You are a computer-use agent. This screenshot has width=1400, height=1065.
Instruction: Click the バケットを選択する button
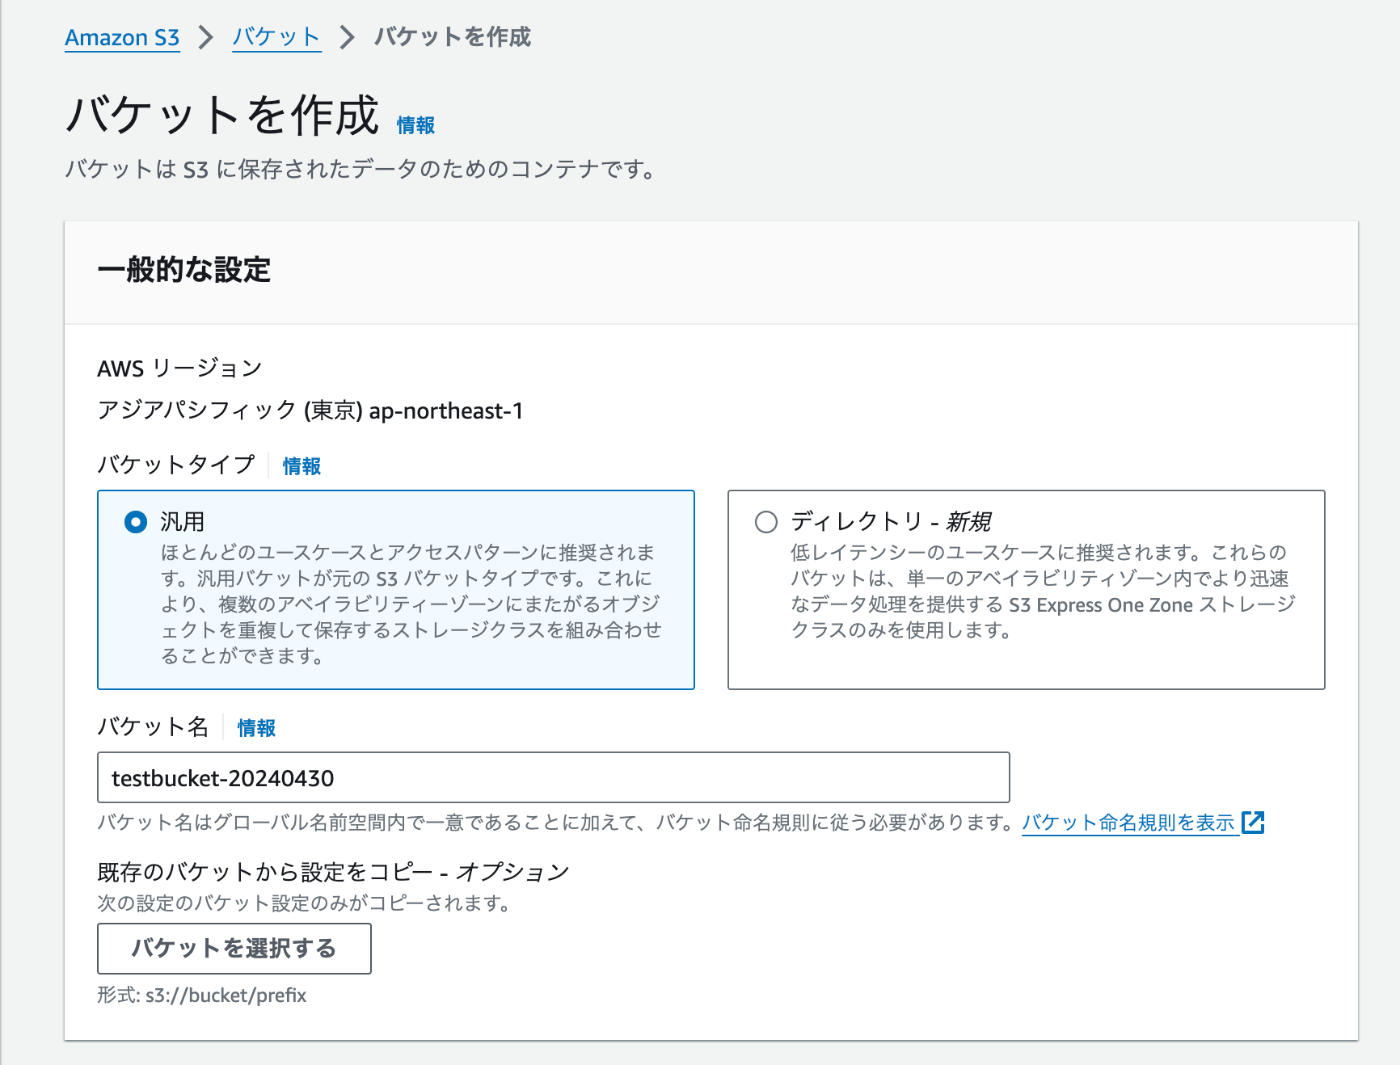point(234,948)
